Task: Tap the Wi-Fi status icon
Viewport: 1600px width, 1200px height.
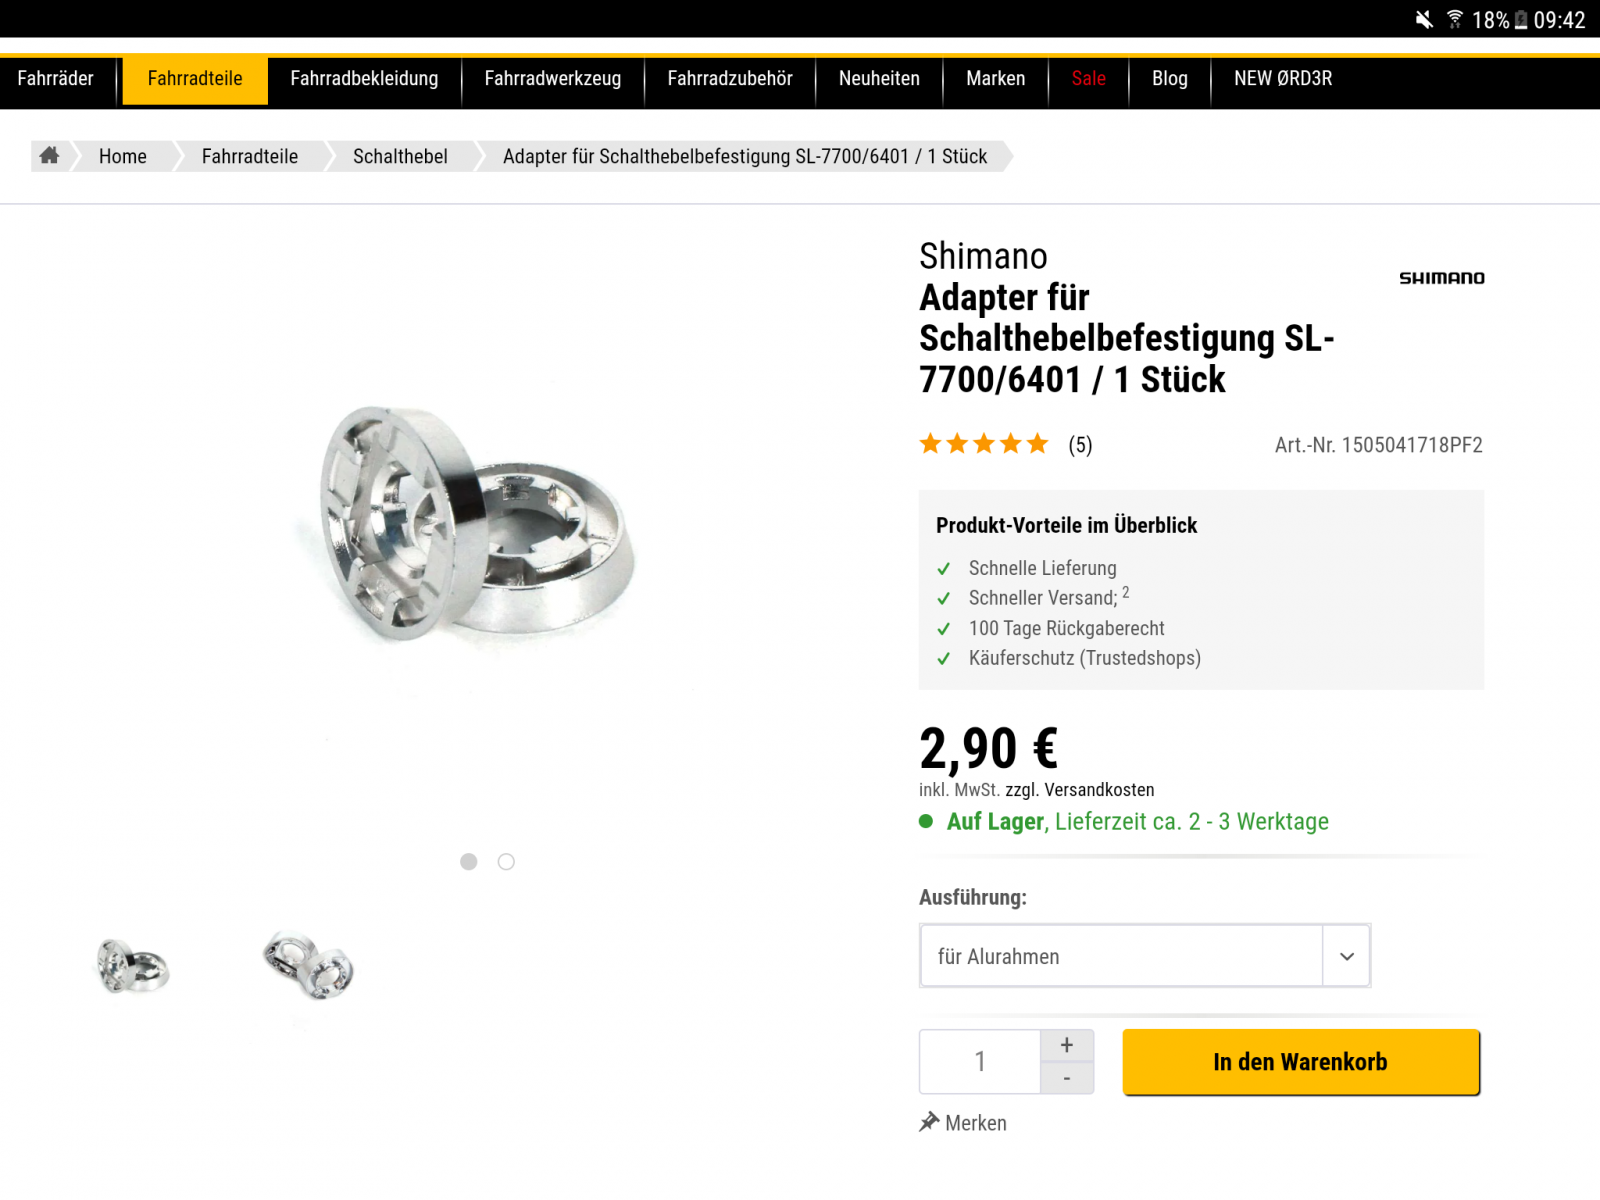Action: point(1455,19)
